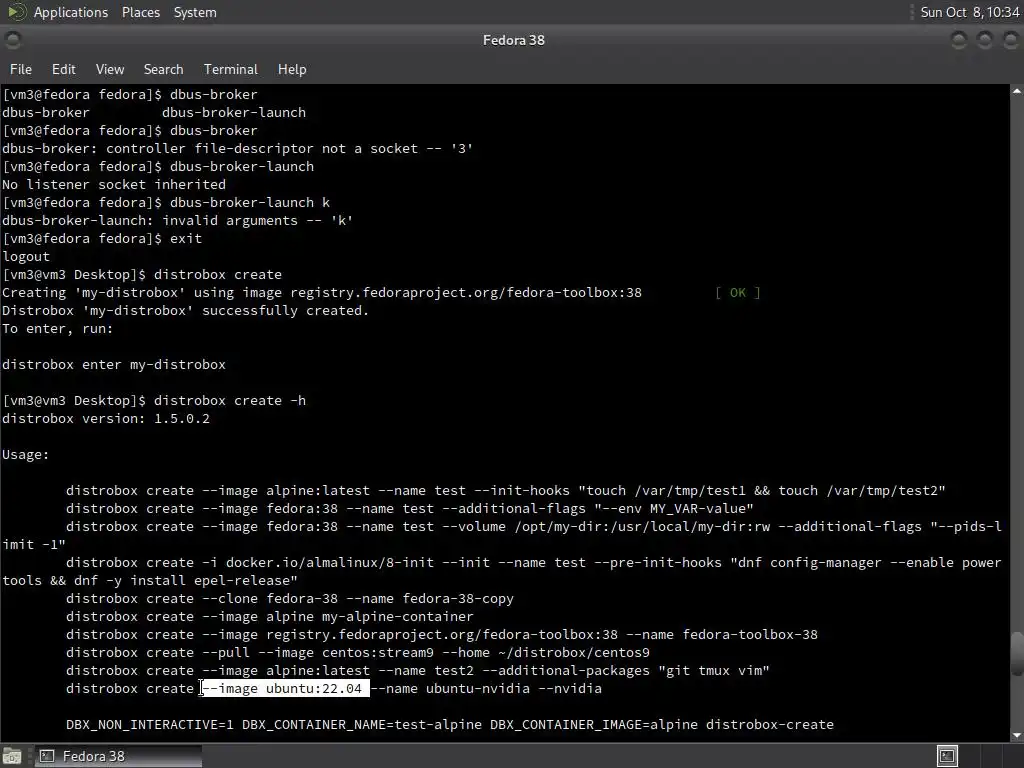Viewport: 1024px width, 768px height.
Task: Click '/opt/my-dir:/usr/local/my-dir:rw' text
Action: 642,526
